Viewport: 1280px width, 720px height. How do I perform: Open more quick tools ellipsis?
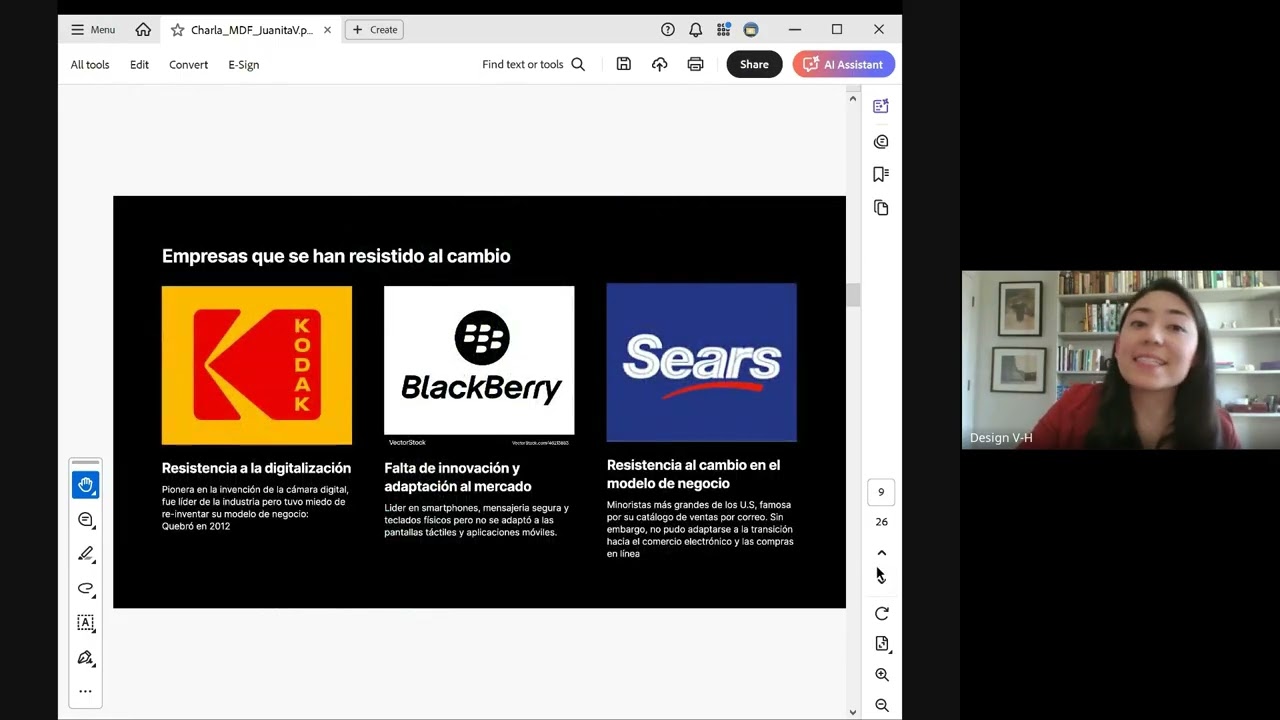(85, 691)
